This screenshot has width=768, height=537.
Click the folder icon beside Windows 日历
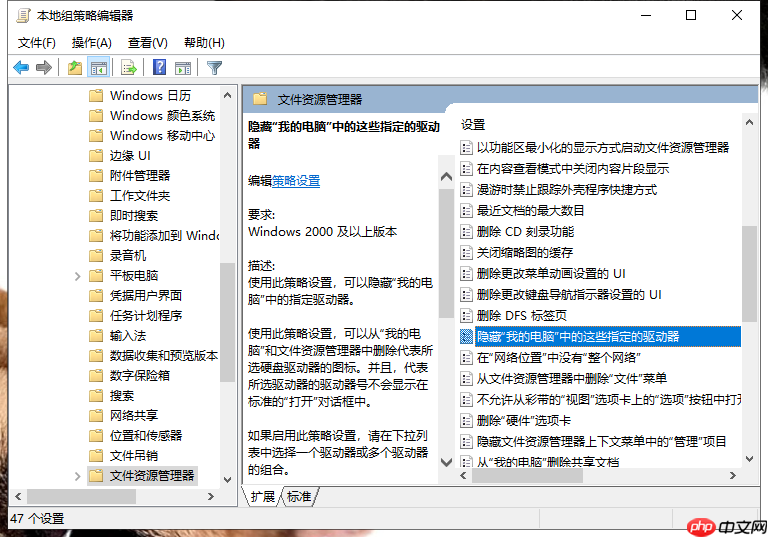coord(96,95)
